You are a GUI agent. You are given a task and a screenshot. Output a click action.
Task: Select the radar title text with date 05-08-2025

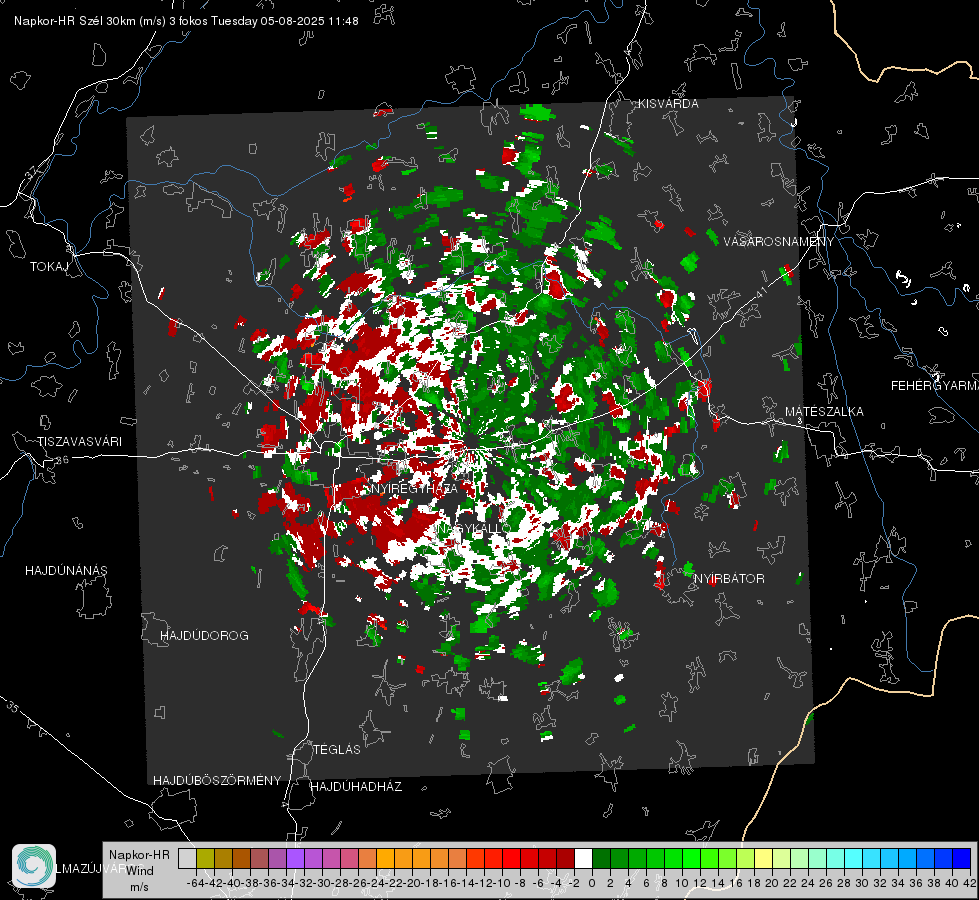coord(186,21)
